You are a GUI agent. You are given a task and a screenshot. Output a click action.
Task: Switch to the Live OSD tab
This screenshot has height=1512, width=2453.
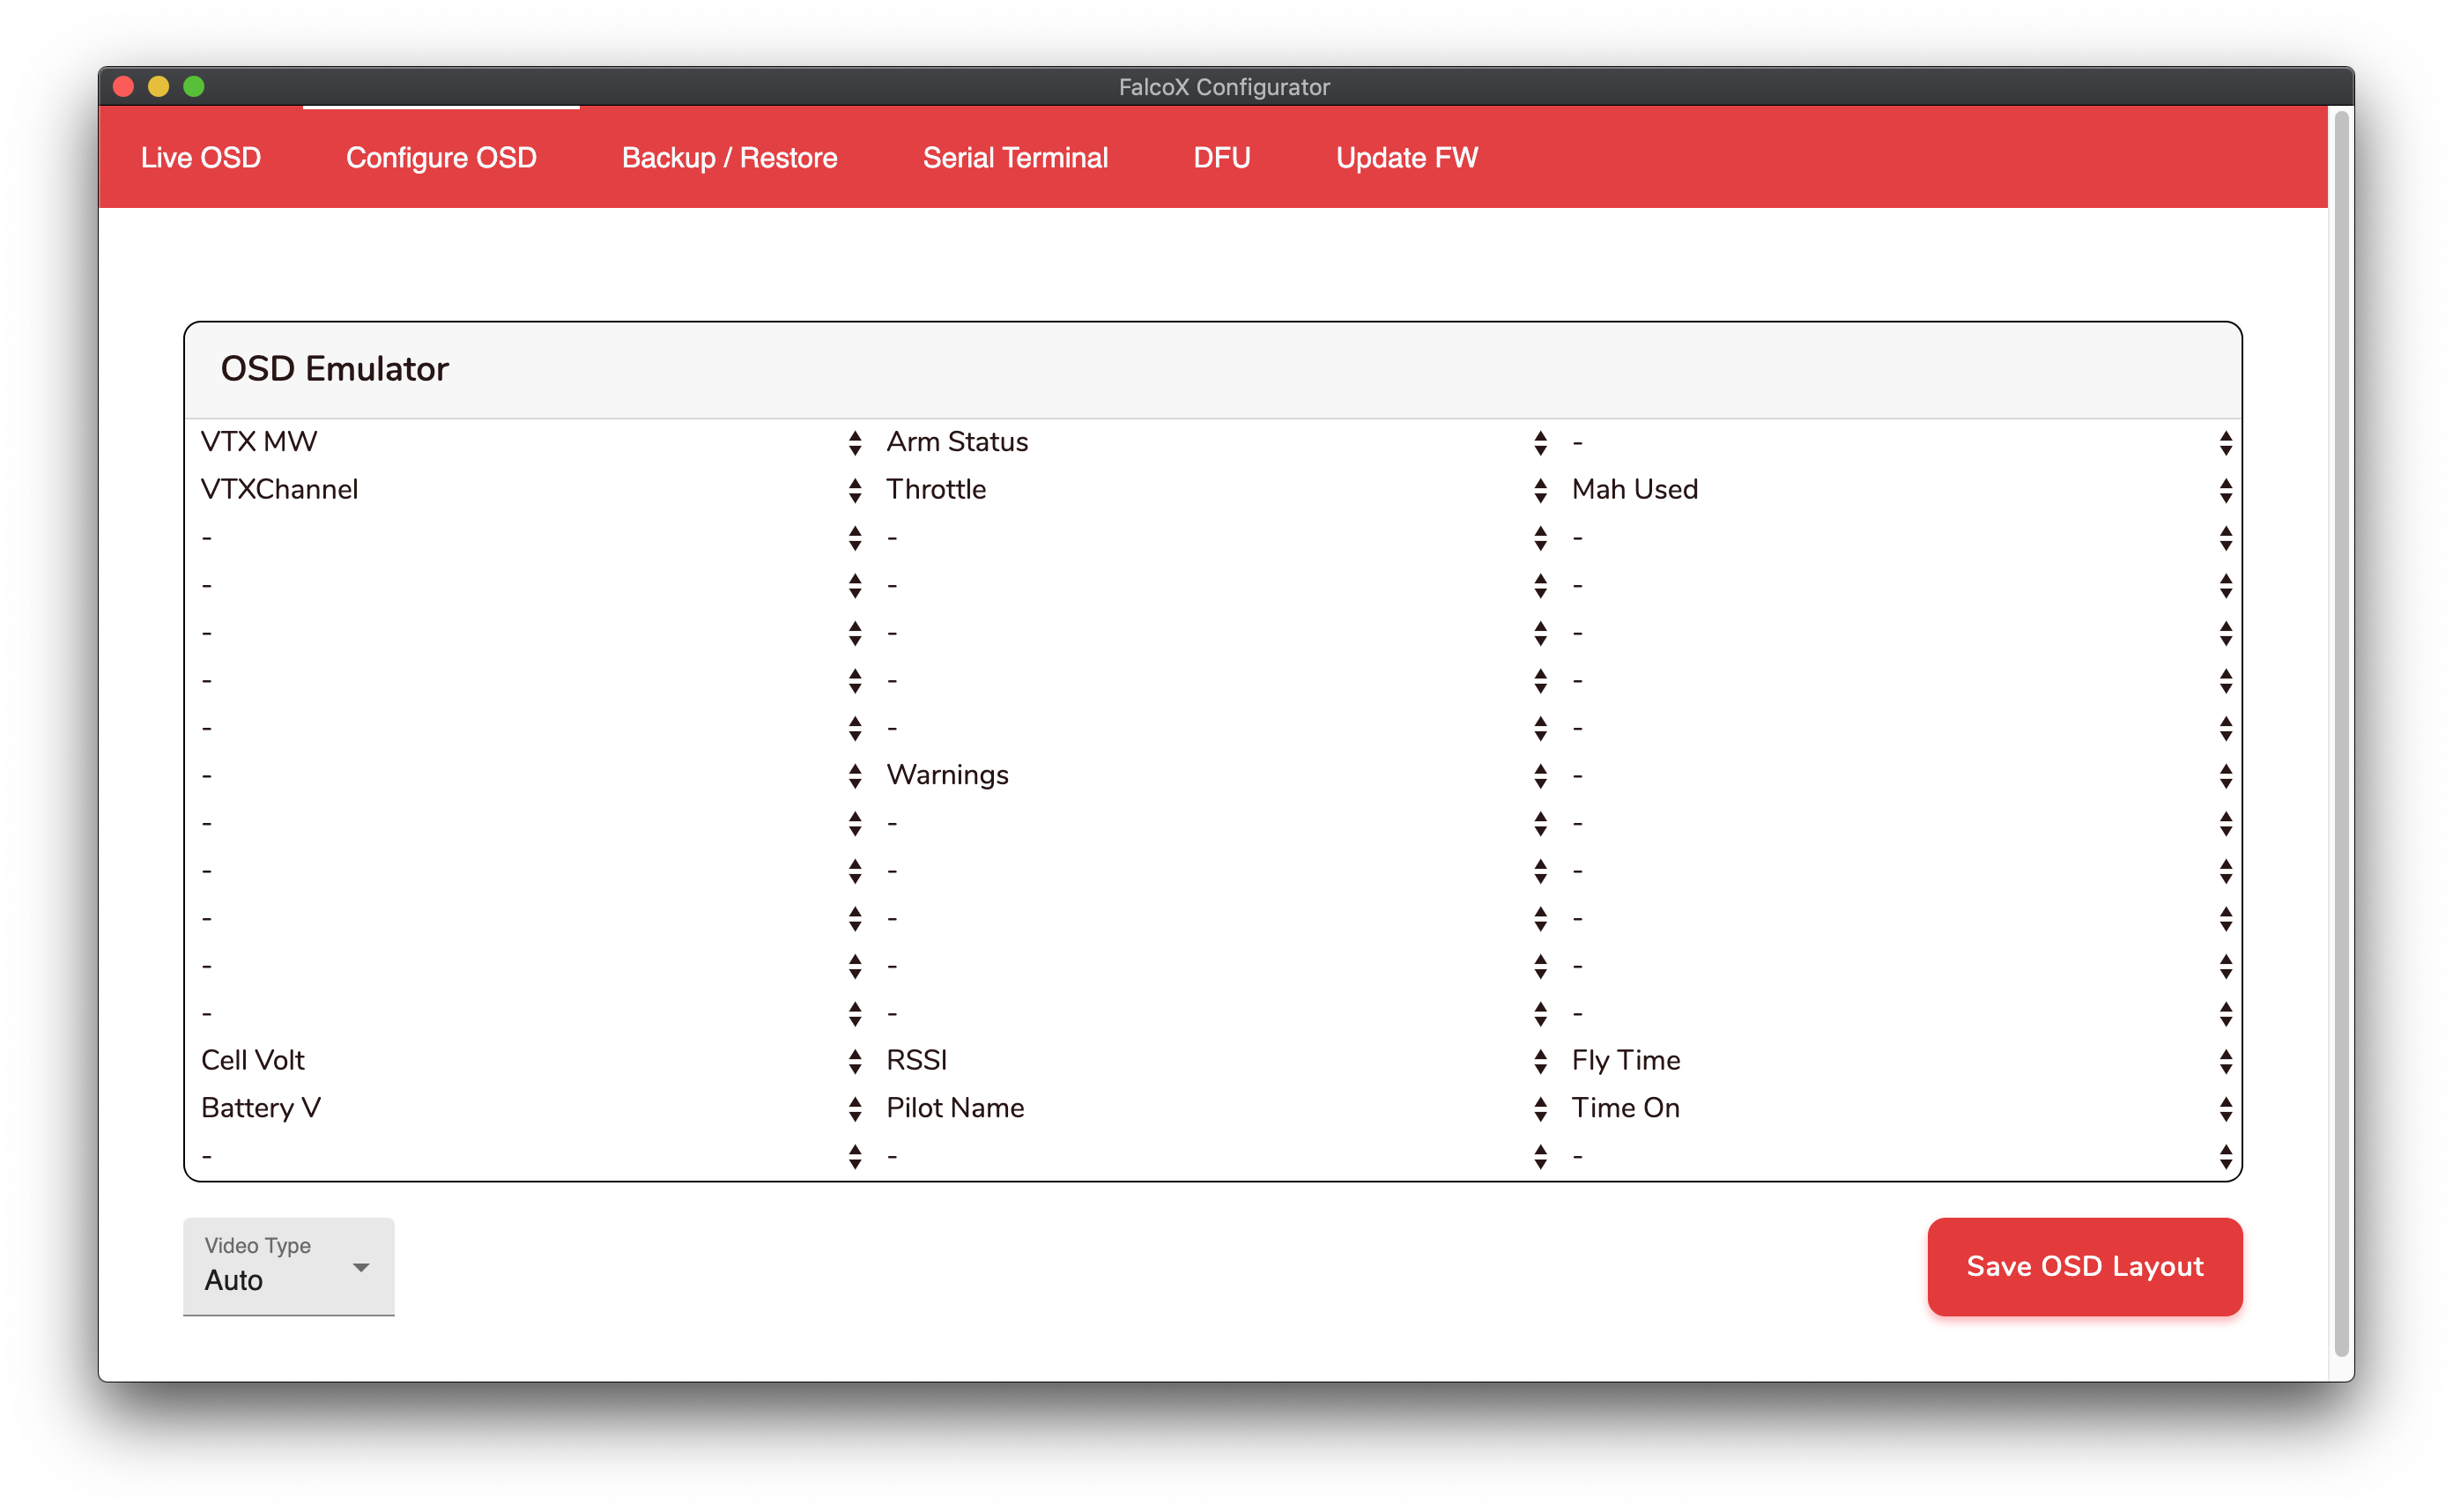[x=201, y=158]
